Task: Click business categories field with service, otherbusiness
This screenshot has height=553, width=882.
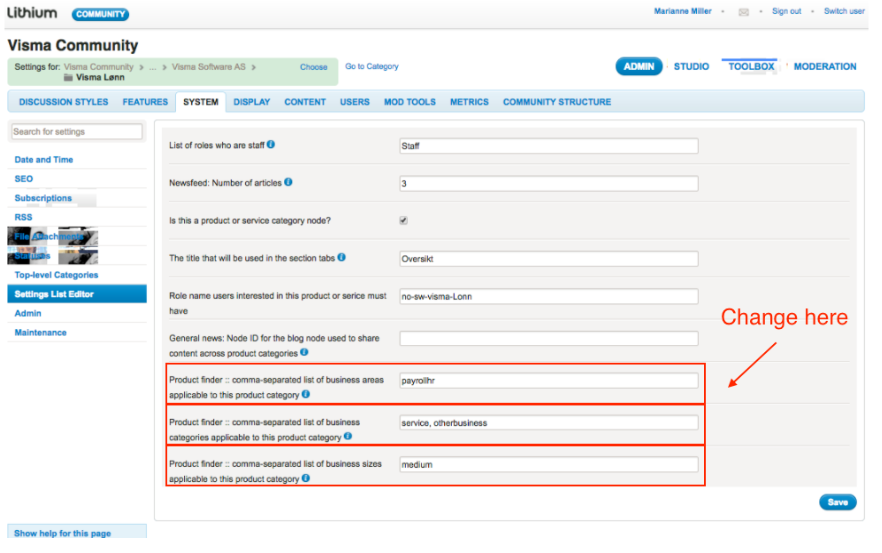Action: click(x=548, y=422)
